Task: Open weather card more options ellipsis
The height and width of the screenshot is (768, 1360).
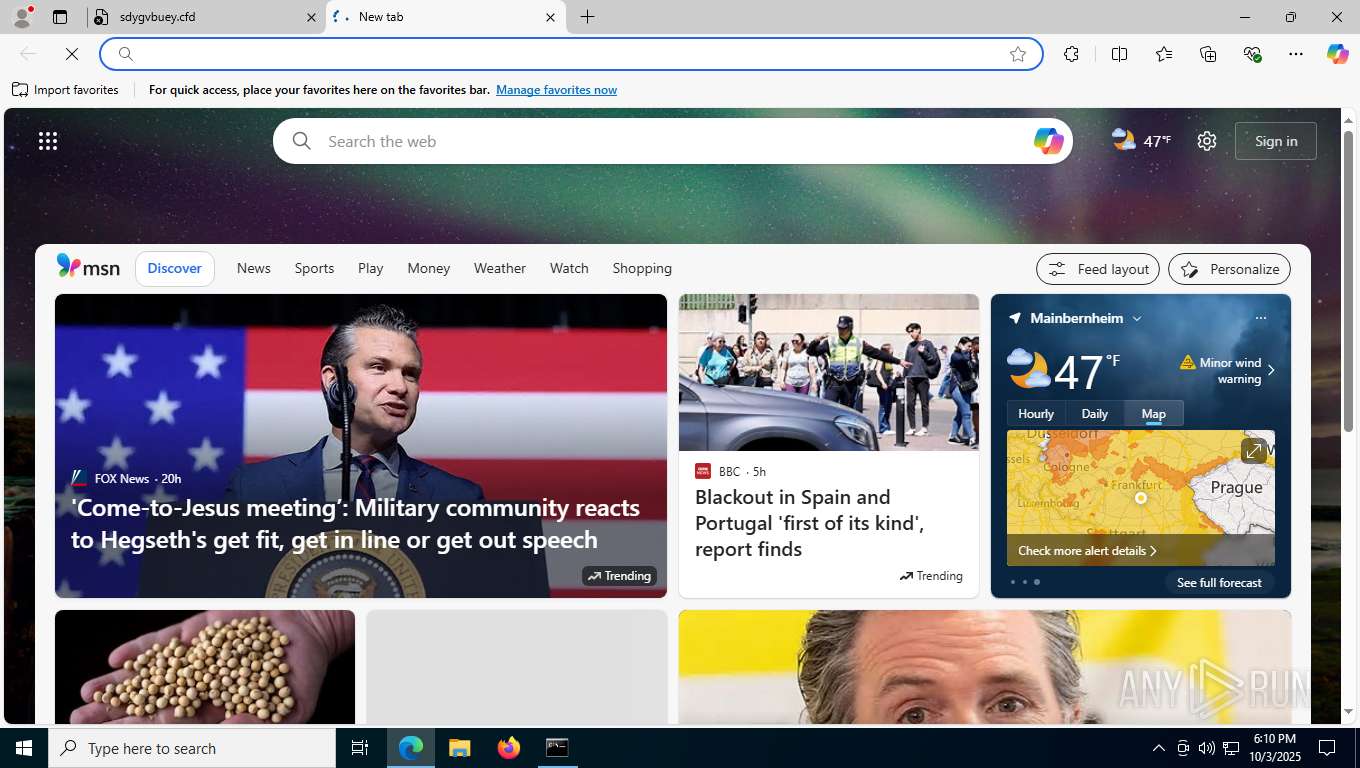Action: click(1260, 318)
